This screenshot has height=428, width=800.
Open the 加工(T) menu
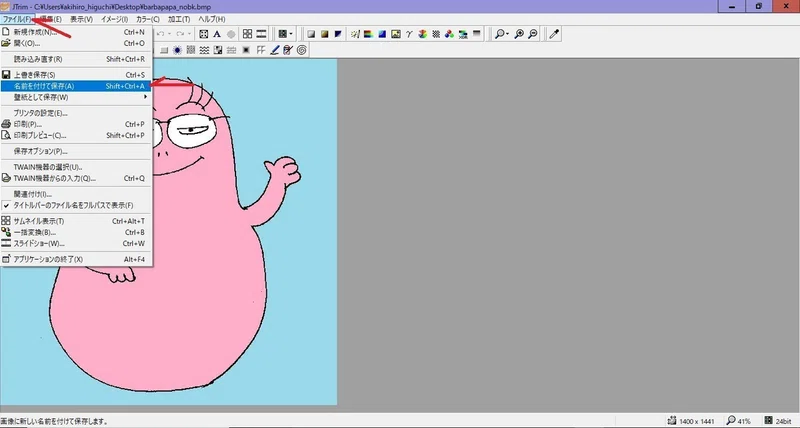(x=179, y=19)
